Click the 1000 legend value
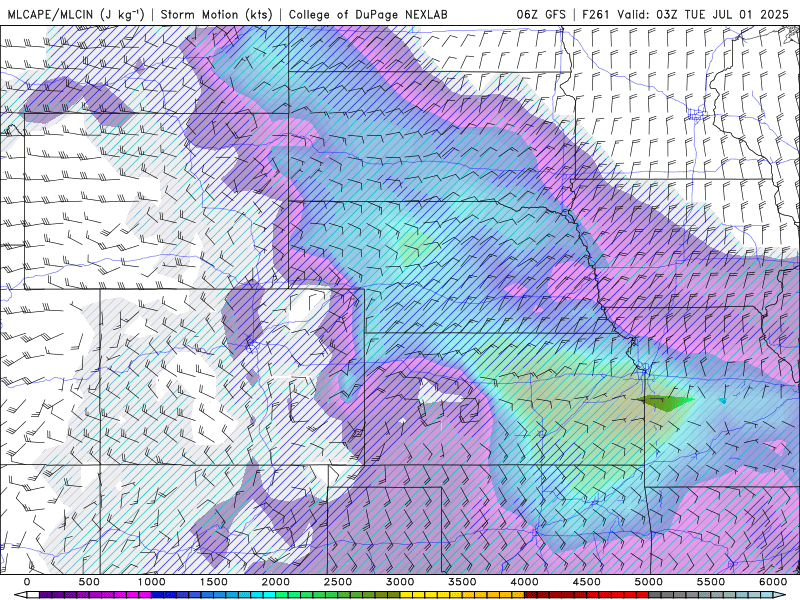Viewport: 800px width, 600px height. pos(152,582)
